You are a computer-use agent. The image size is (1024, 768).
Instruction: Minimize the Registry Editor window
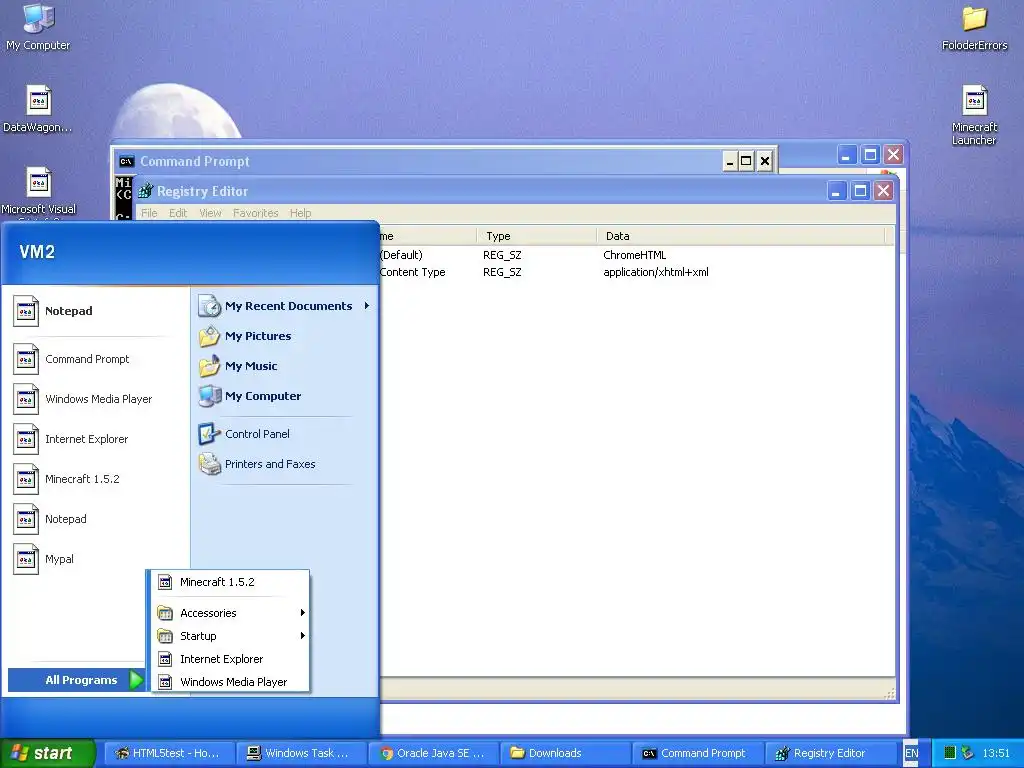point(837,191)
